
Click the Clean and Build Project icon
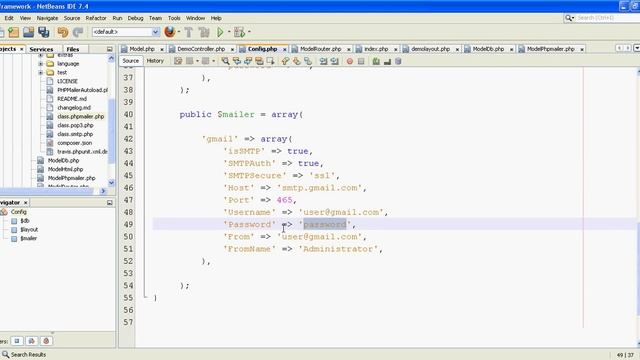click(x=204, y=32)
